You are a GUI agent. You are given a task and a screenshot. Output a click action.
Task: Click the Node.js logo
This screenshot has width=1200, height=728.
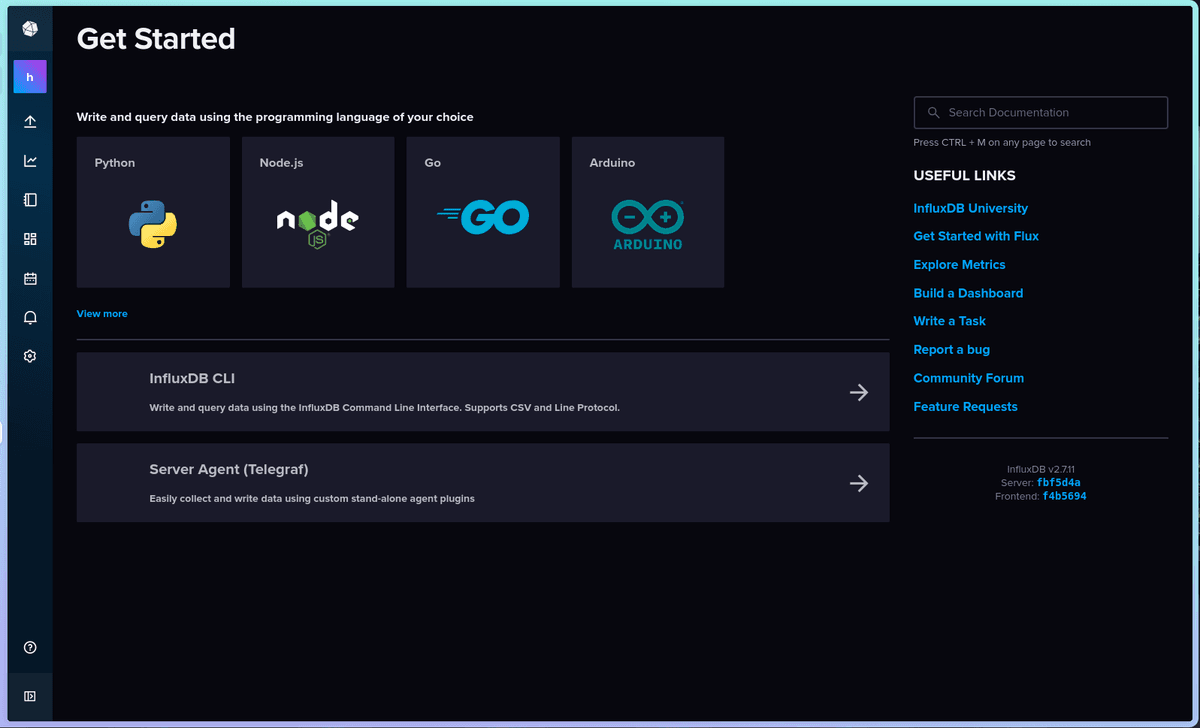coord(317,224)
